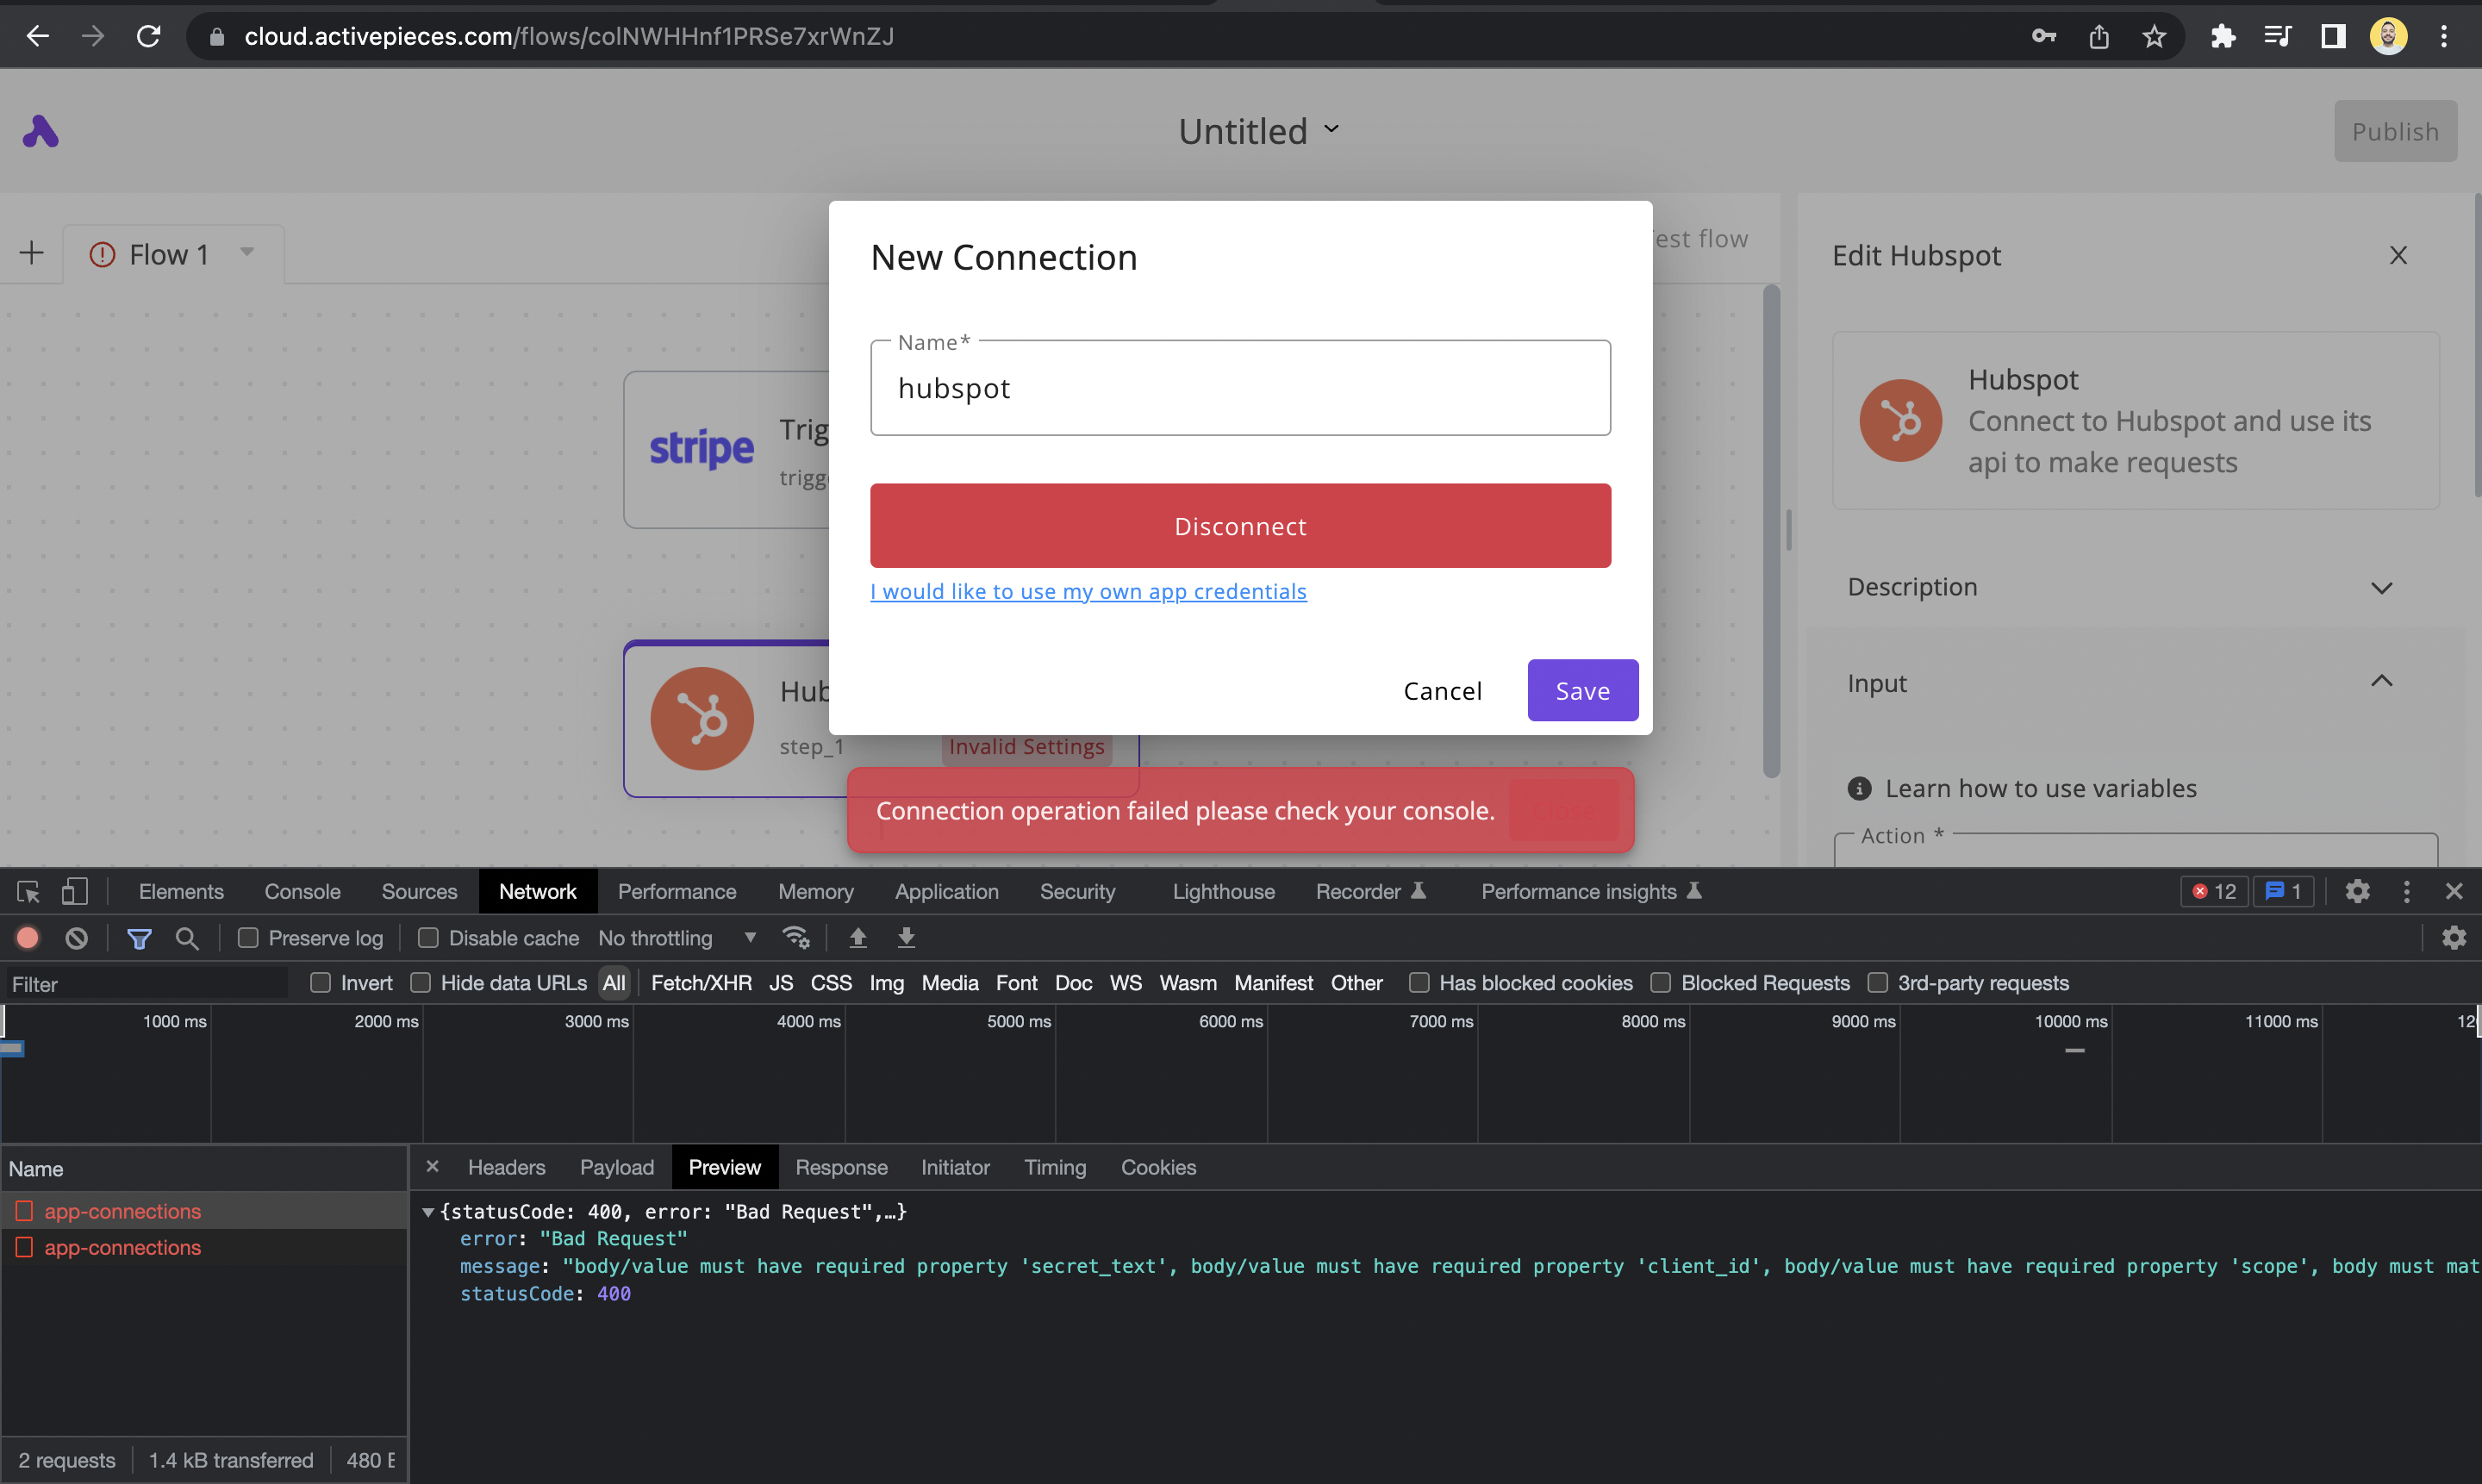The width and height of the screenshot is (2482, 1484).
Task: Select the inspect element cursor tool
Action: (26, 891)
